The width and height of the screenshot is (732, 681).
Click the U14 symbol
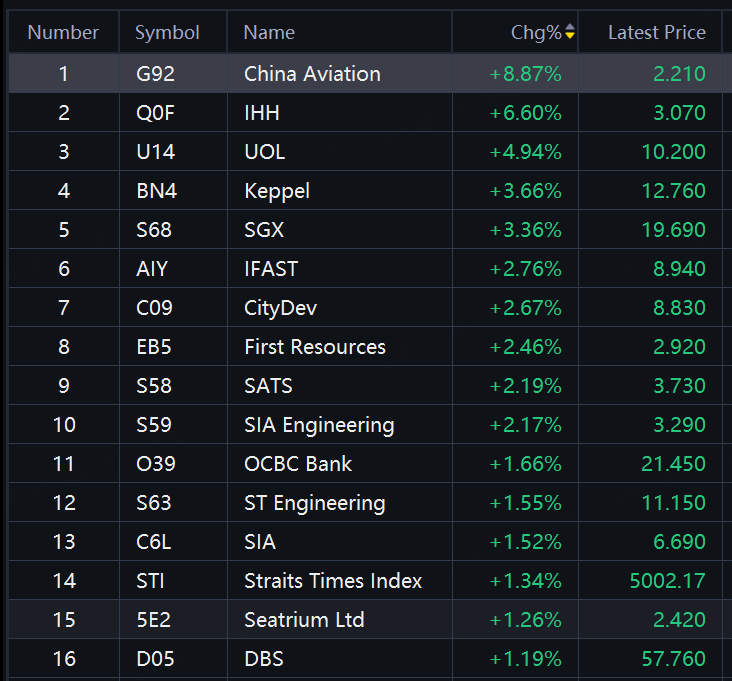click(x=155, y=152)
